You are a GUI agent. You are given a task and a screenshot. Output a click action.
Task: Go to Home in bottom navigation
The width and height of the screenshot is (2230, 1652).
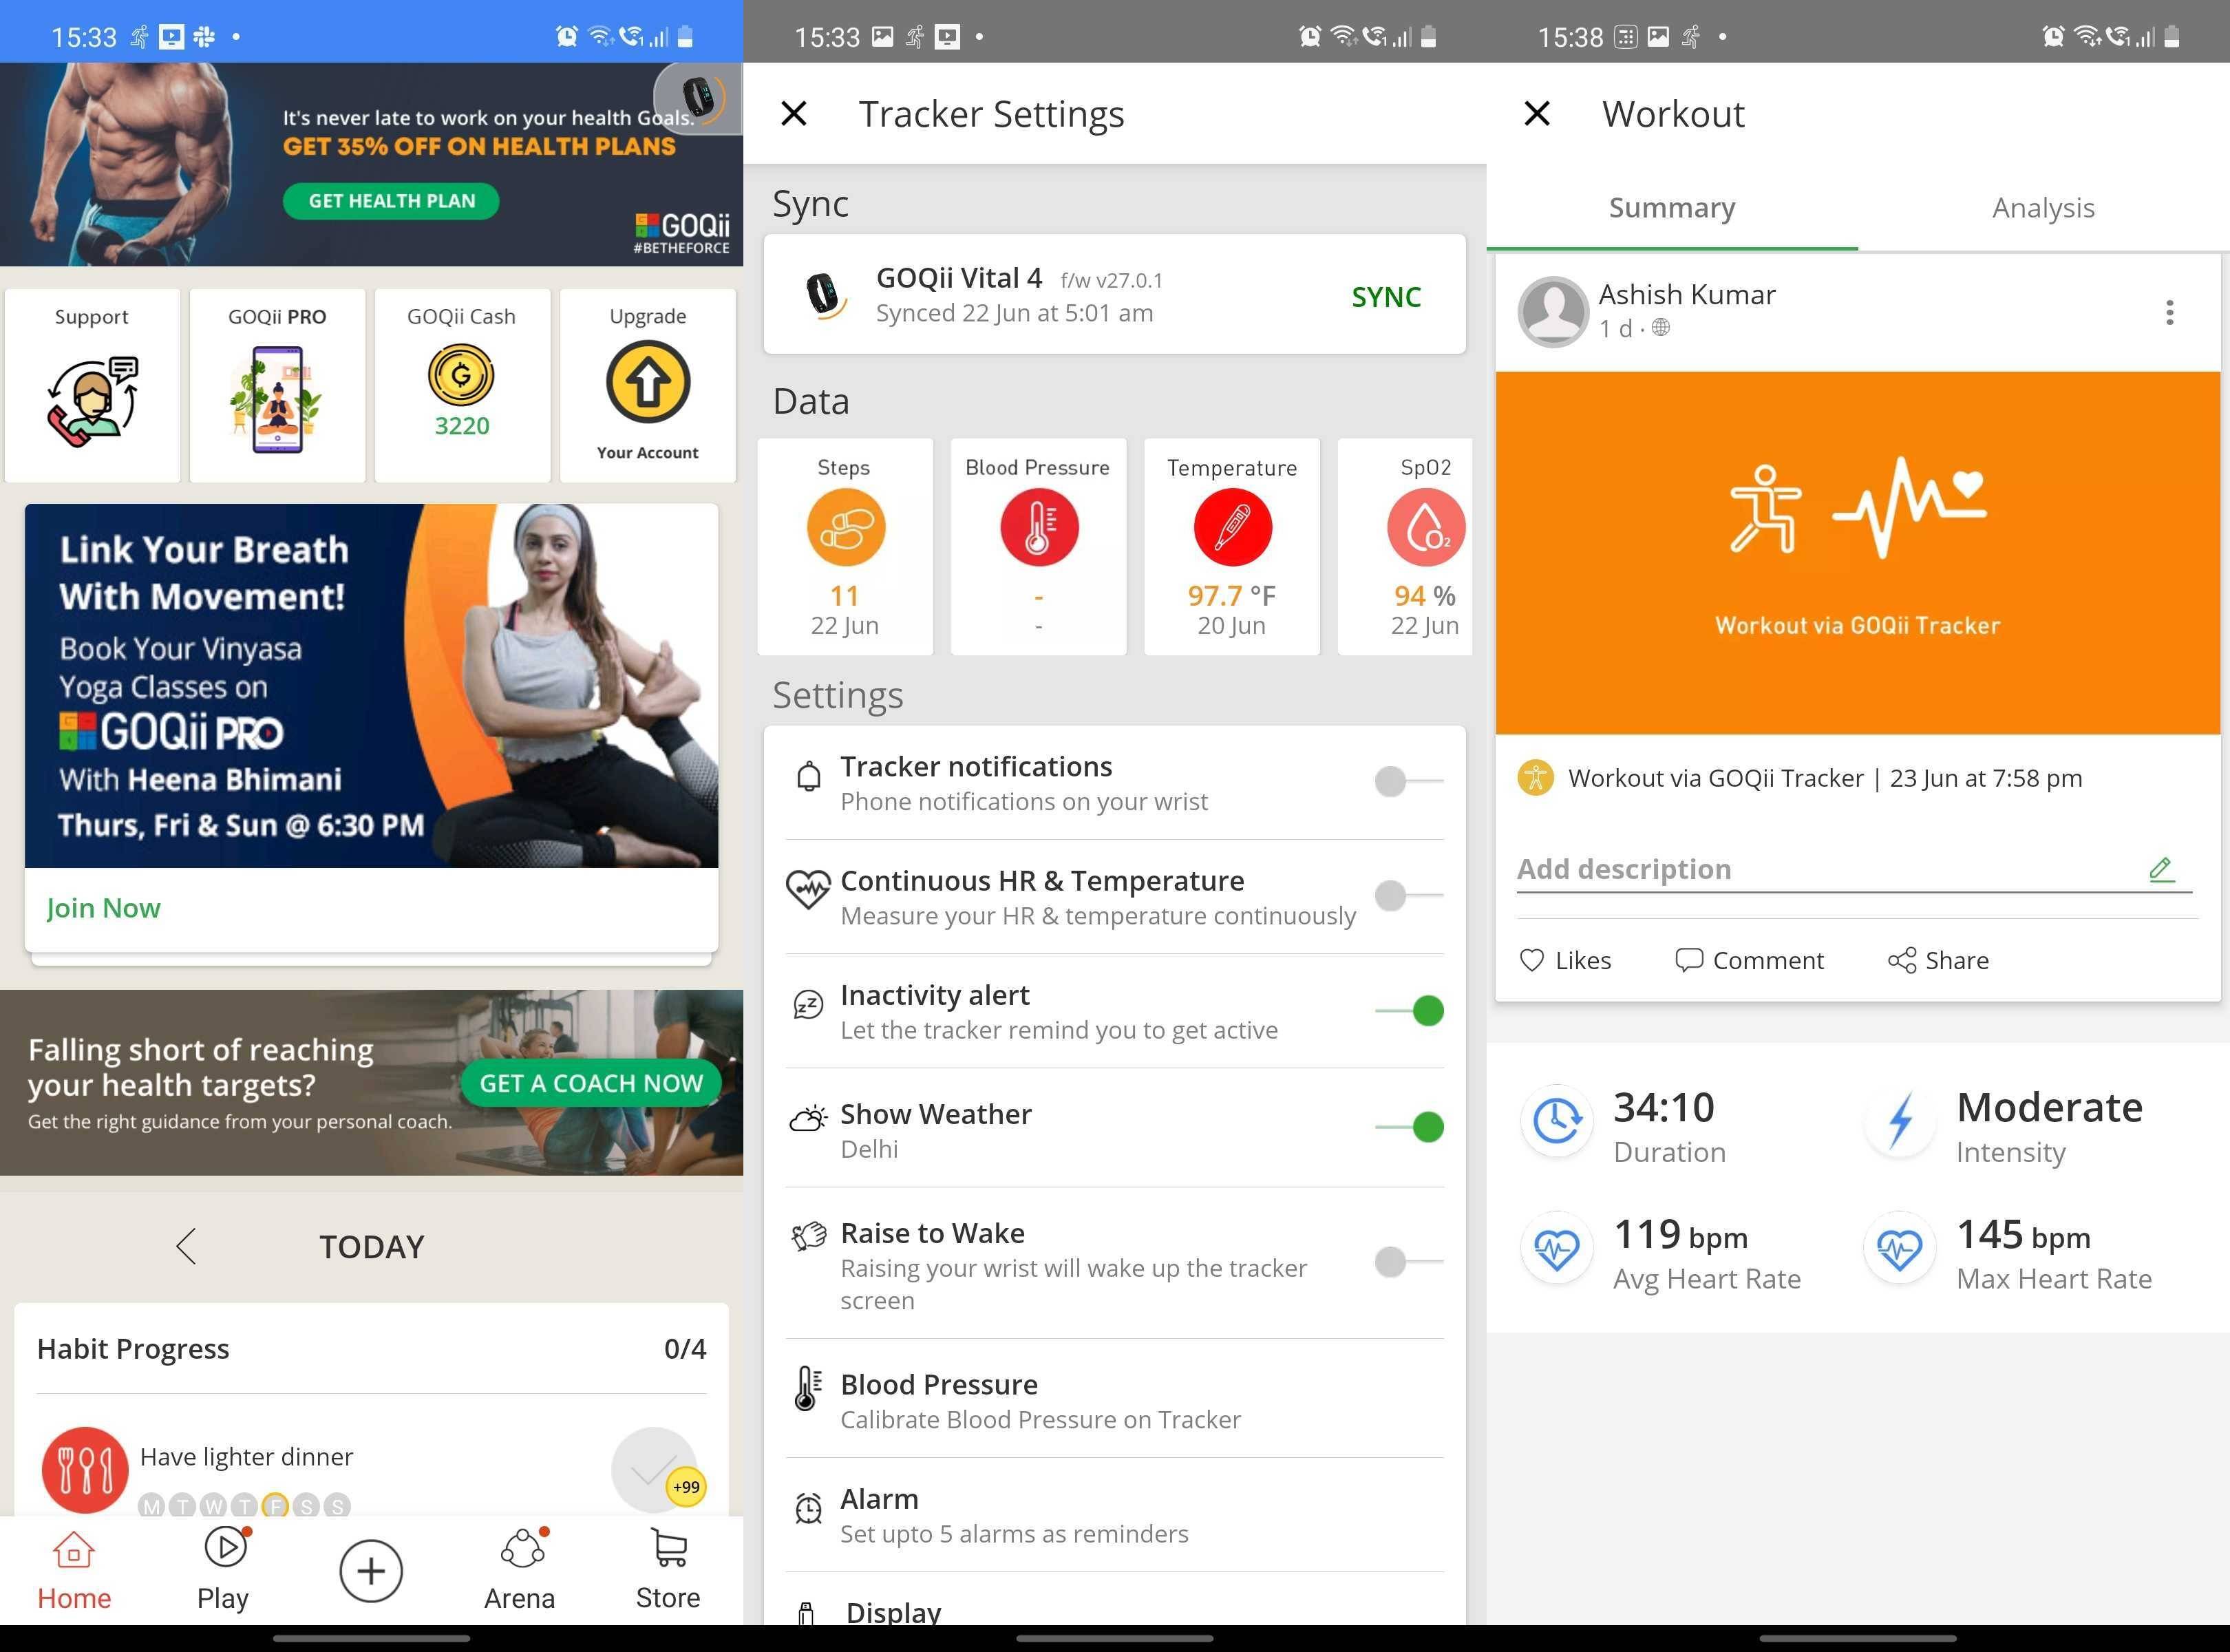click(74, 1571)
